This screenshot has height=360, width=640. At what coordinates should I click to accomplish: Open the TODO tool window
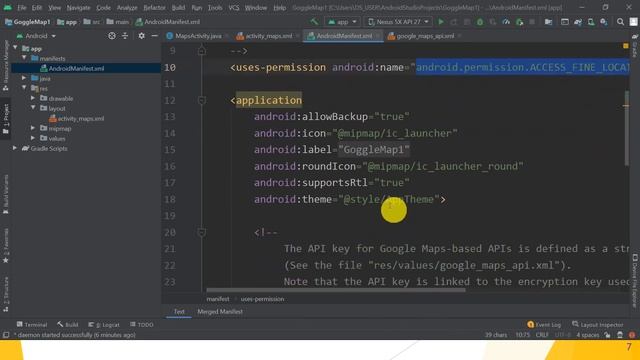(142, 324)
